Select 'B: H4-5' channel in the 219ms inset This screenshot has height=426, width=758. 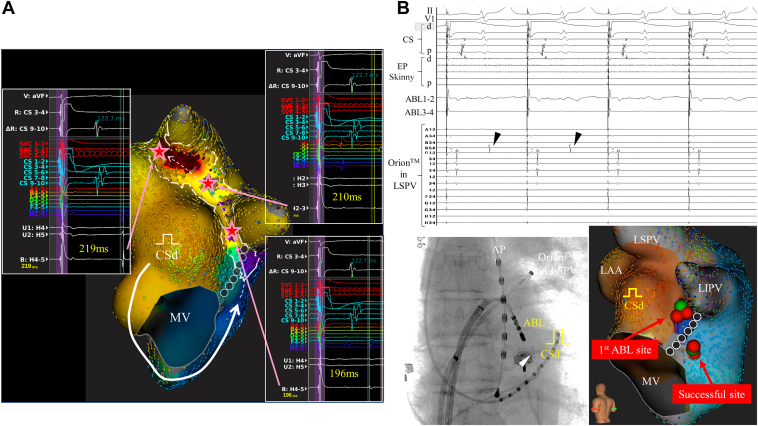(x=33, y=260)
